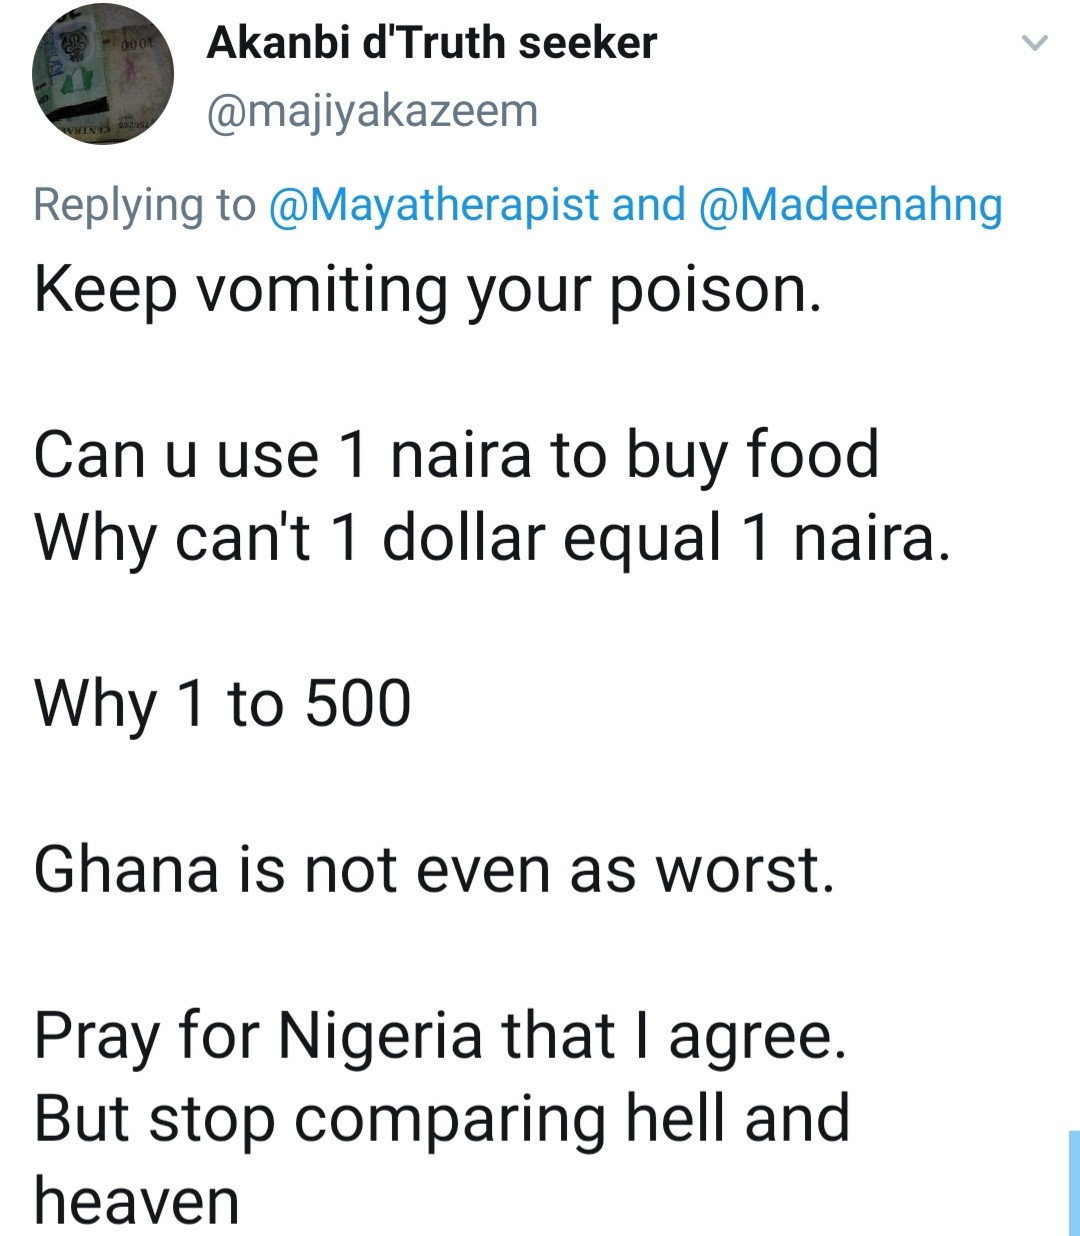Click the 'Why 1 to 500' line
1080x1236 pixels.
222,704
